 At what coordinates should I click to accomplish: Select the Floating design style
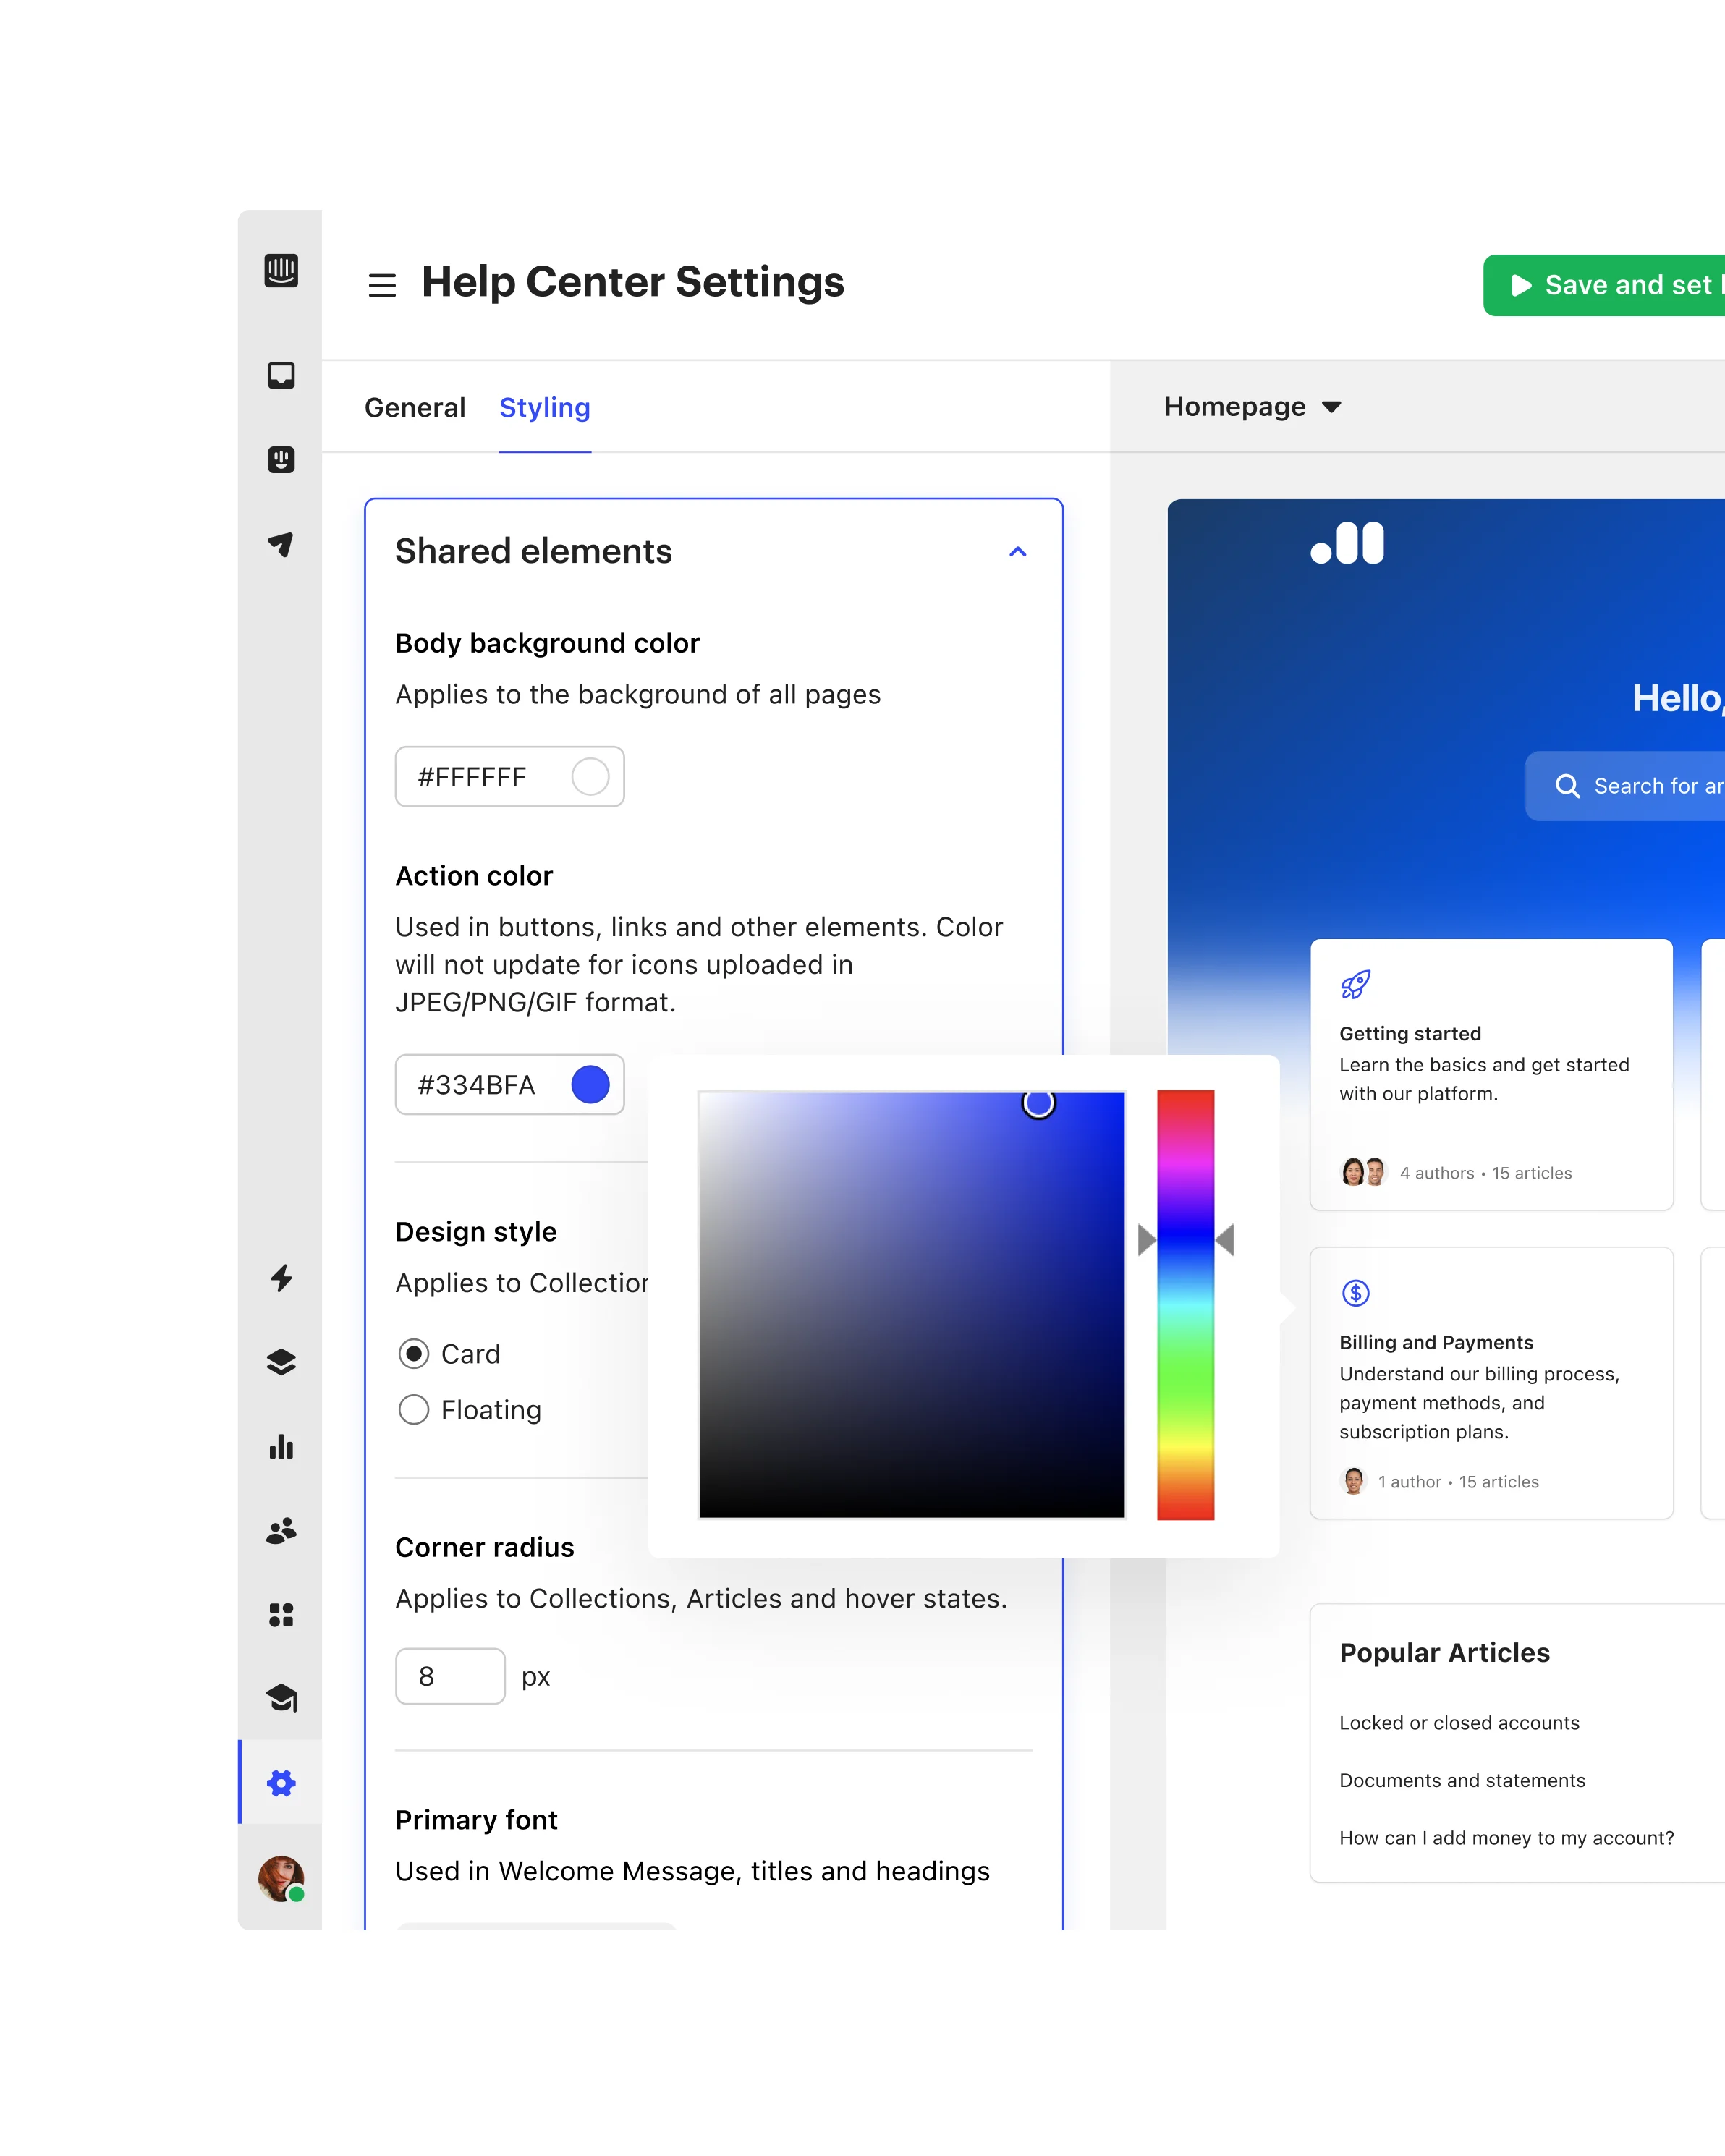[x=414, y=1410]
